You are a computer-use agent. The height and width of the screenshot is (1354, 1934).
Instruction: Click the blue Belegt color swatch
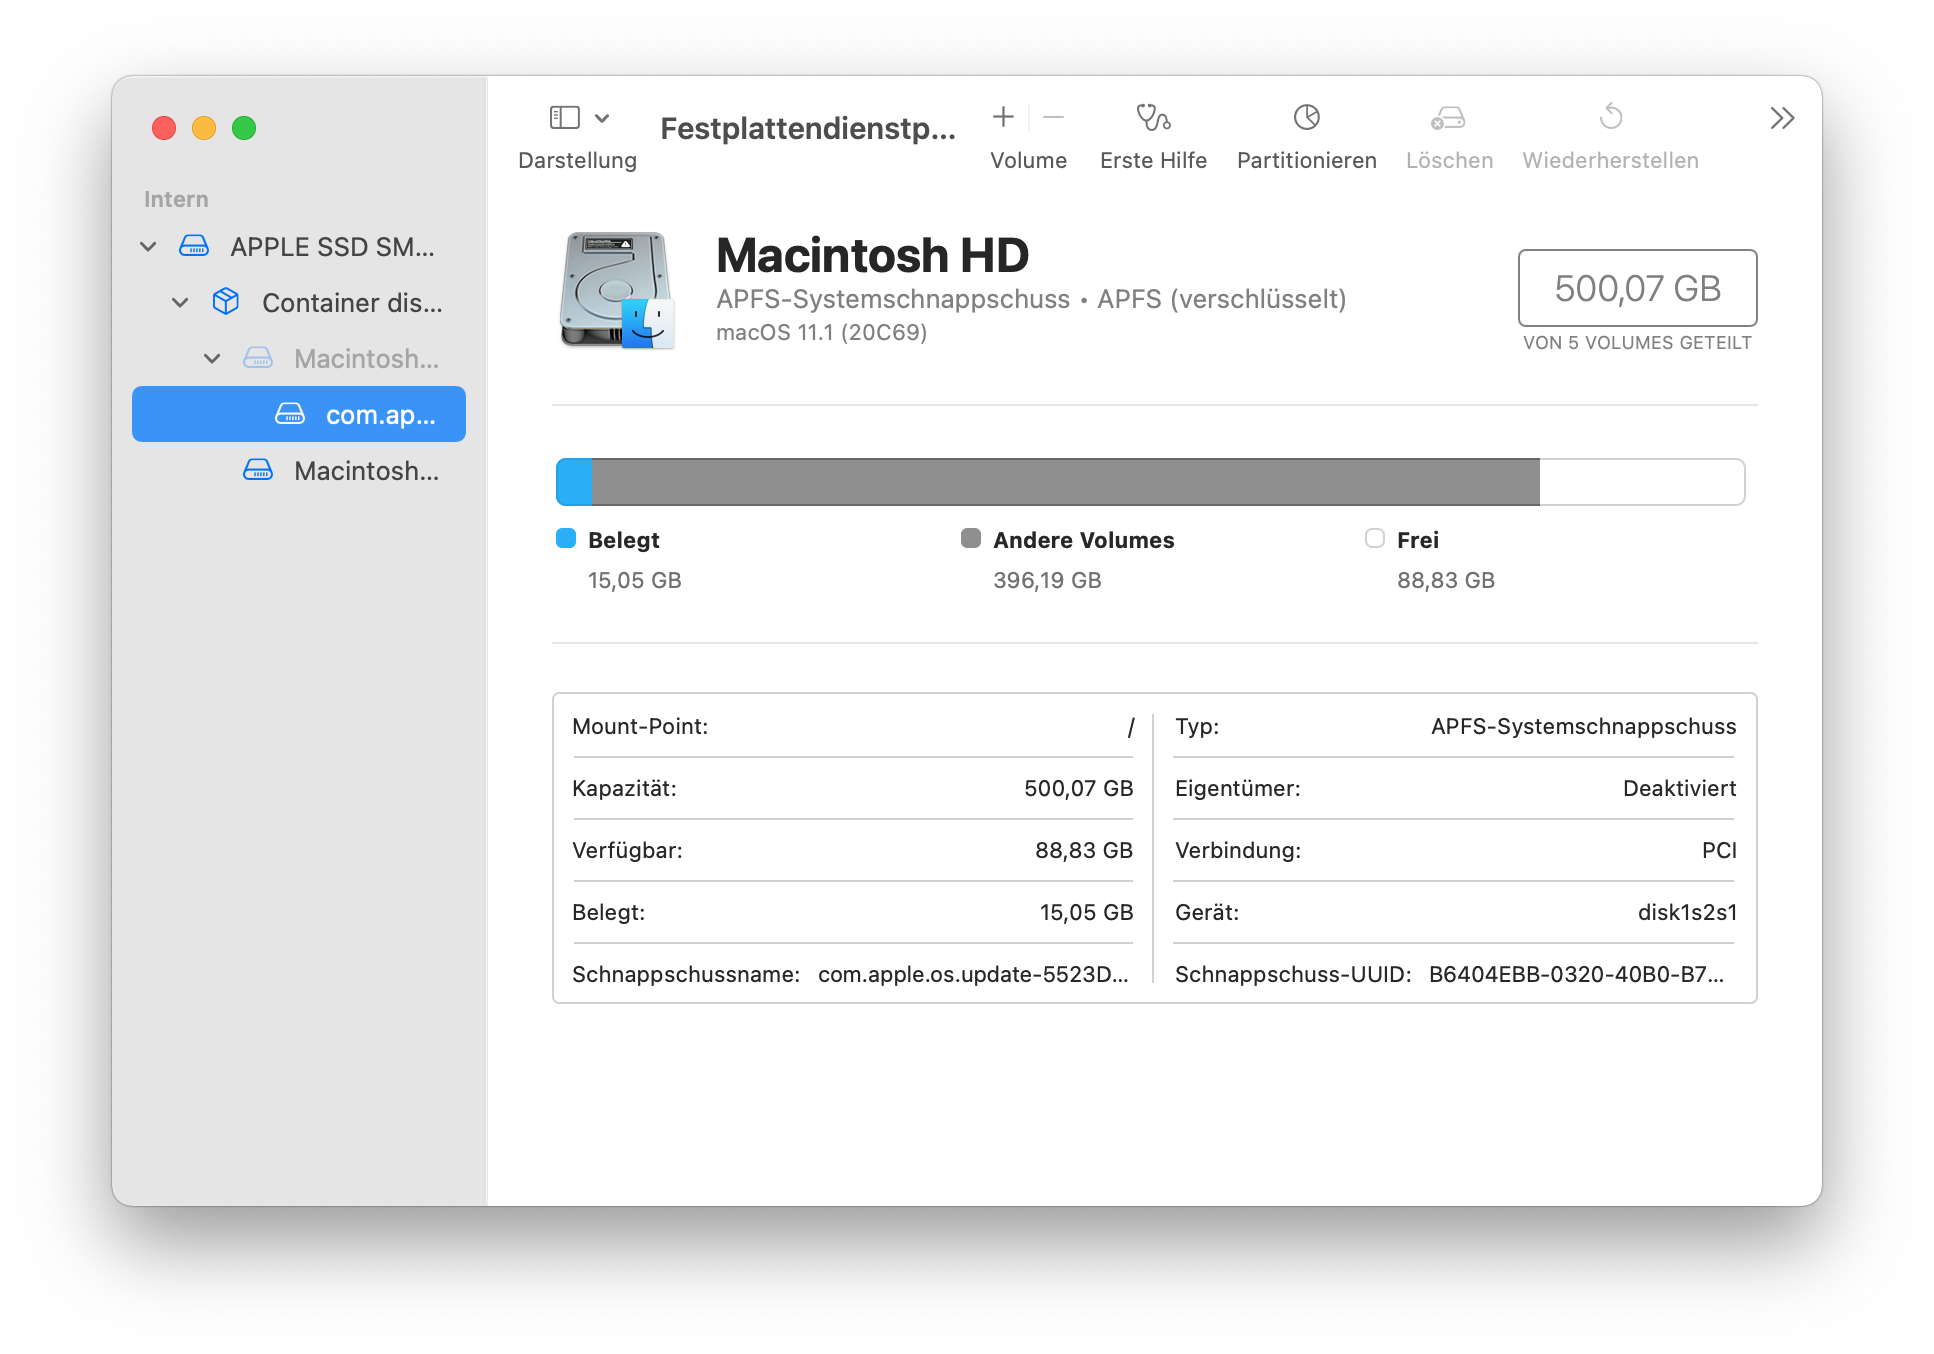[x=566, y=539]
